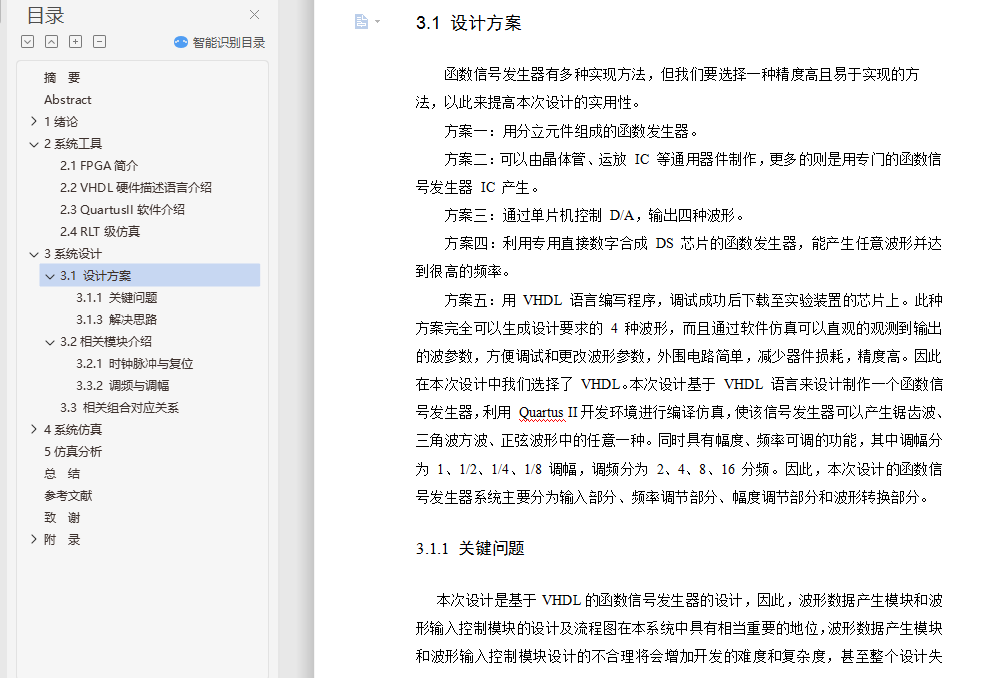Expand the 4 系统仿真 chapter
This screenshot has height=678, width=1000.
[34, 429]
